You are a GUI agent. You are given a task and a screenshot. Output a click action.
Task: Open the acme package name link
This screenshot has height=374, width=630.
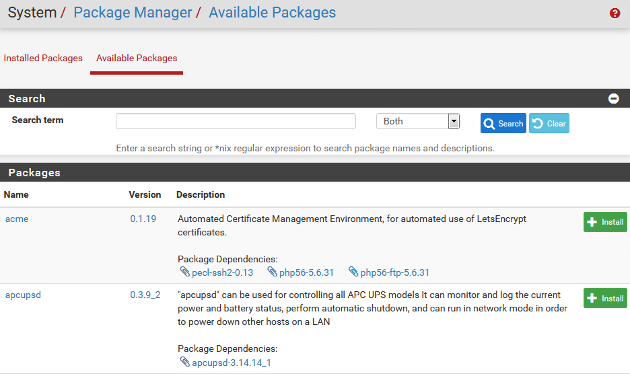[x=17, y=219]
